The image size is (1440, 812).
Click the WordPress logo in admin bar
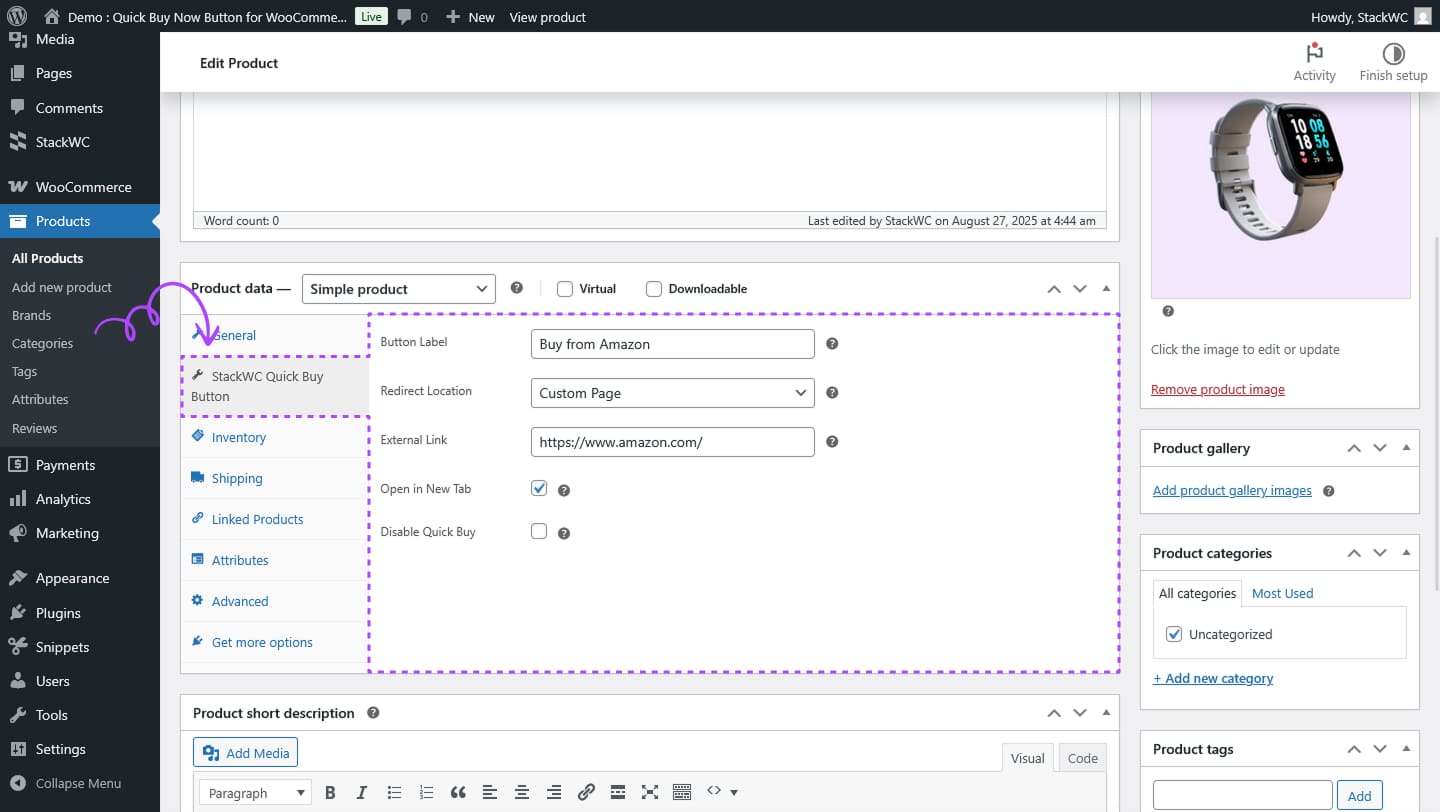click(16, 17)
